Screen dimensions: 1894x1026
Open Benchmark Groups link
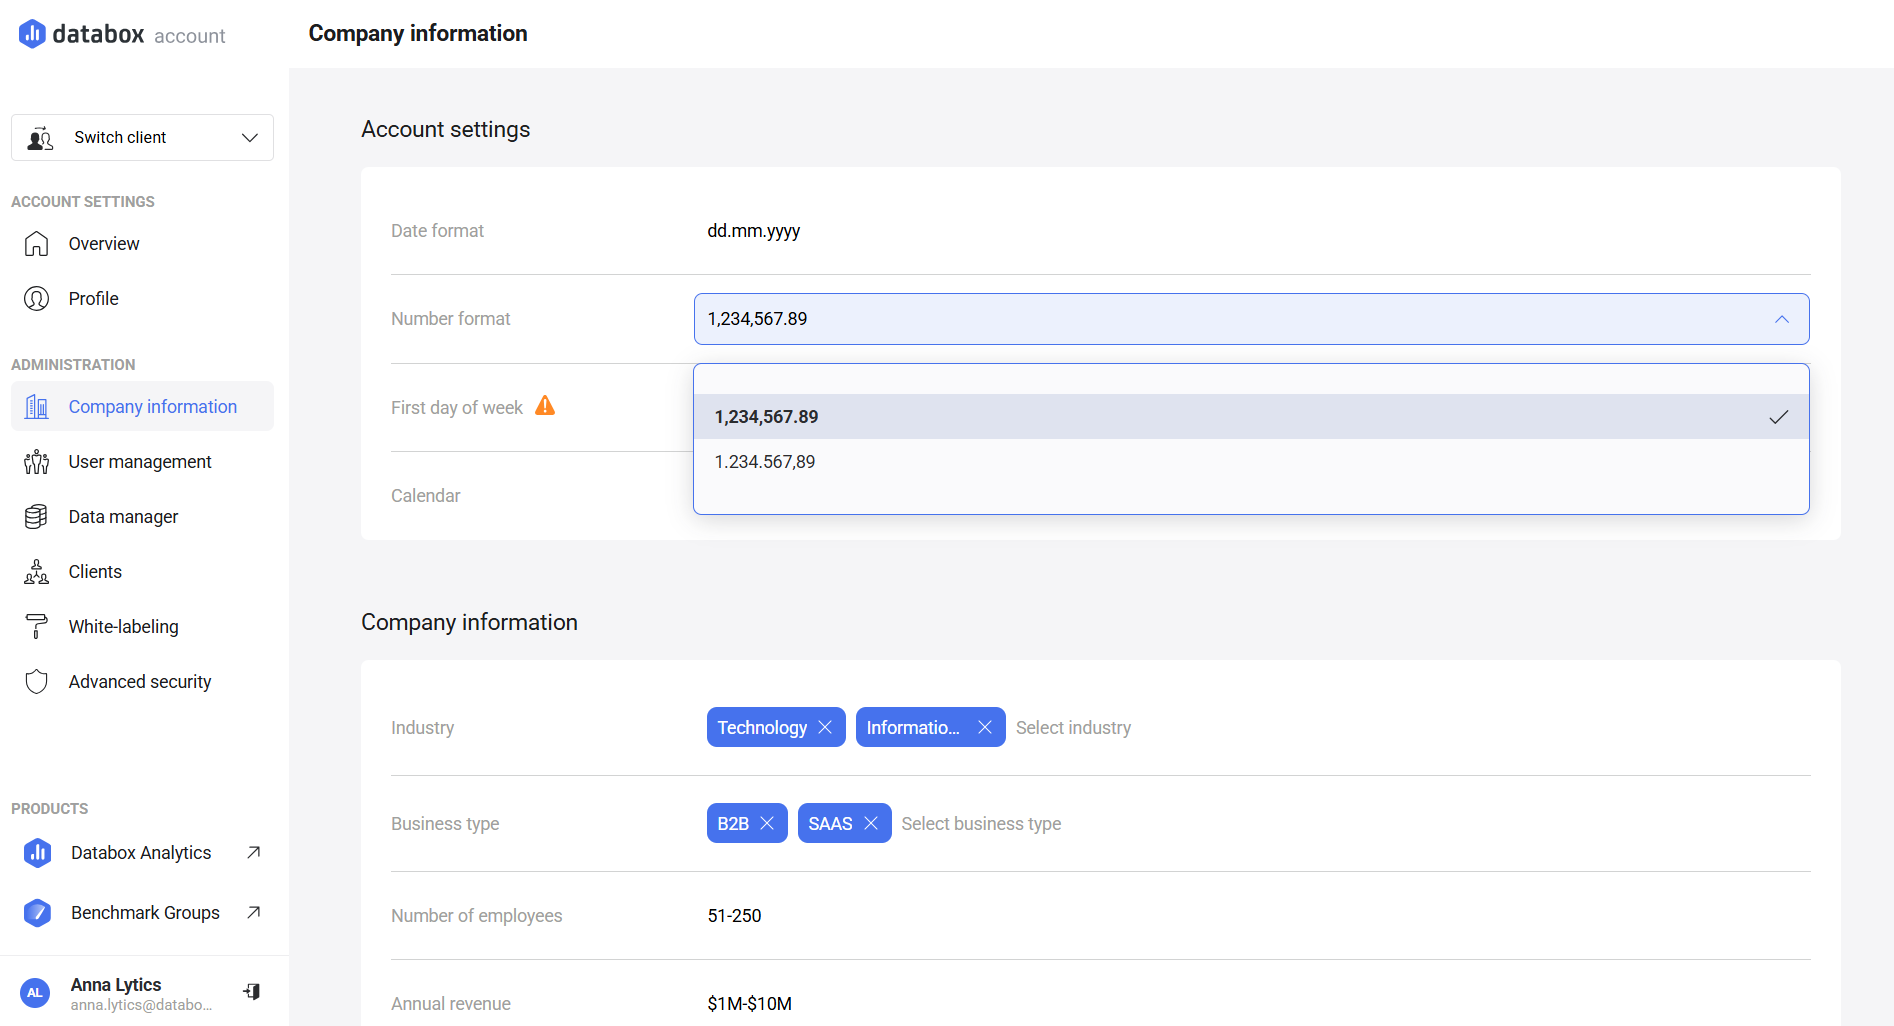click(145, 913)
